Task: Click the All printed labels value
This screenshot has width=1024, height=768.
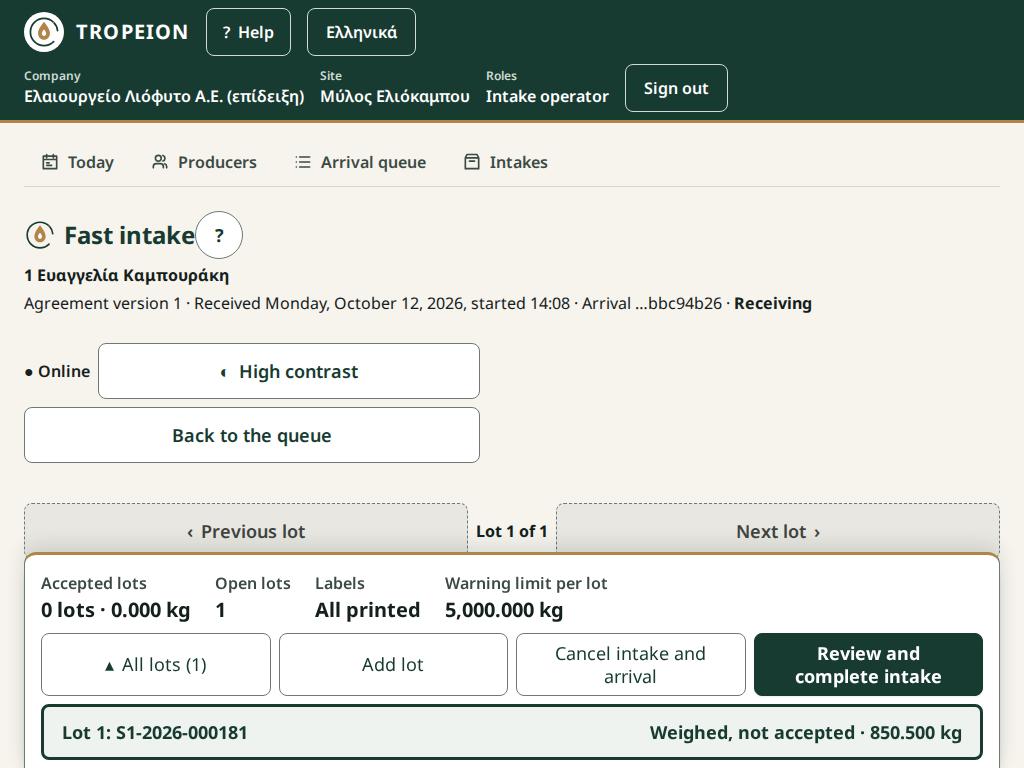Action: coord(368,610)
